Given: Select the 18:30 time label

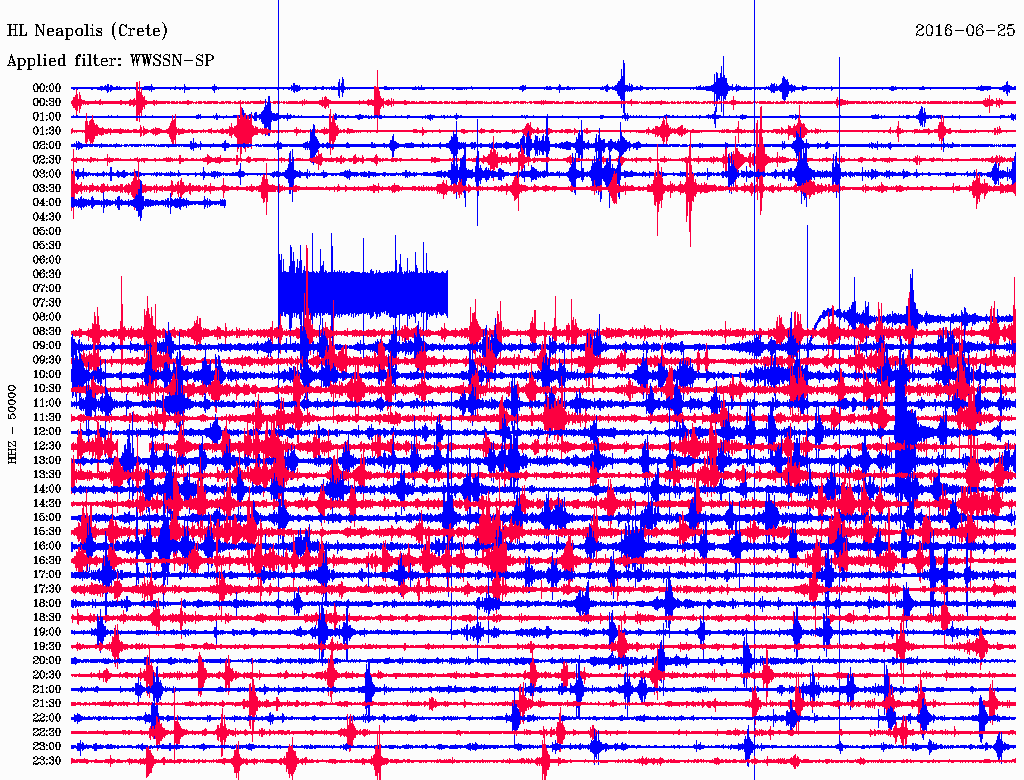Looking at the screenshot, I should tap(47, 618).
